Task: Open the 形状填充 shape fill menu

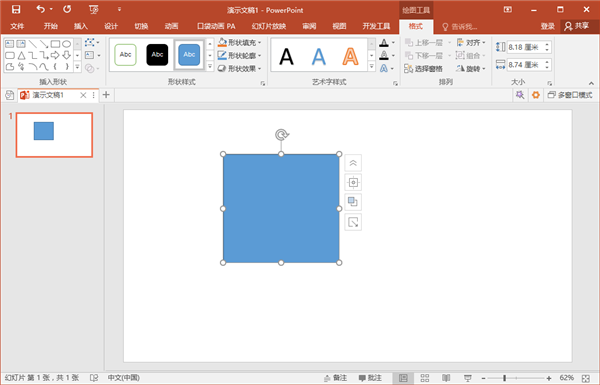Action: pos(239,42)
